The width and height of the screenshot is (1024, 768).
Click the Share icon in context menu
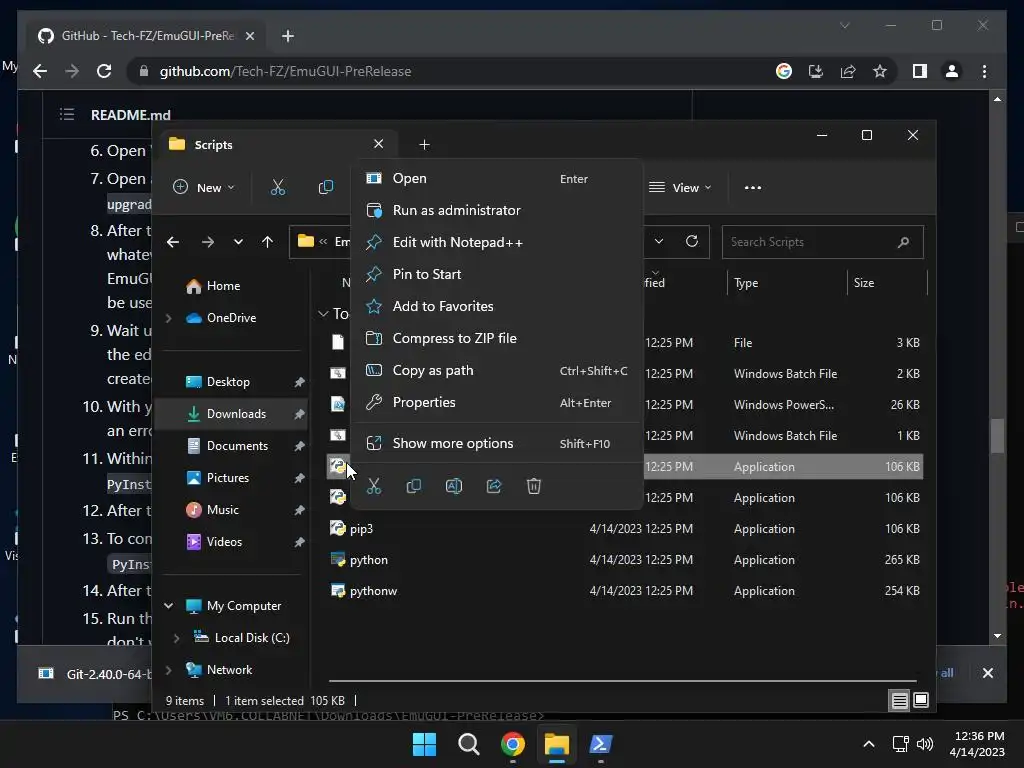(x=494, y=486)
